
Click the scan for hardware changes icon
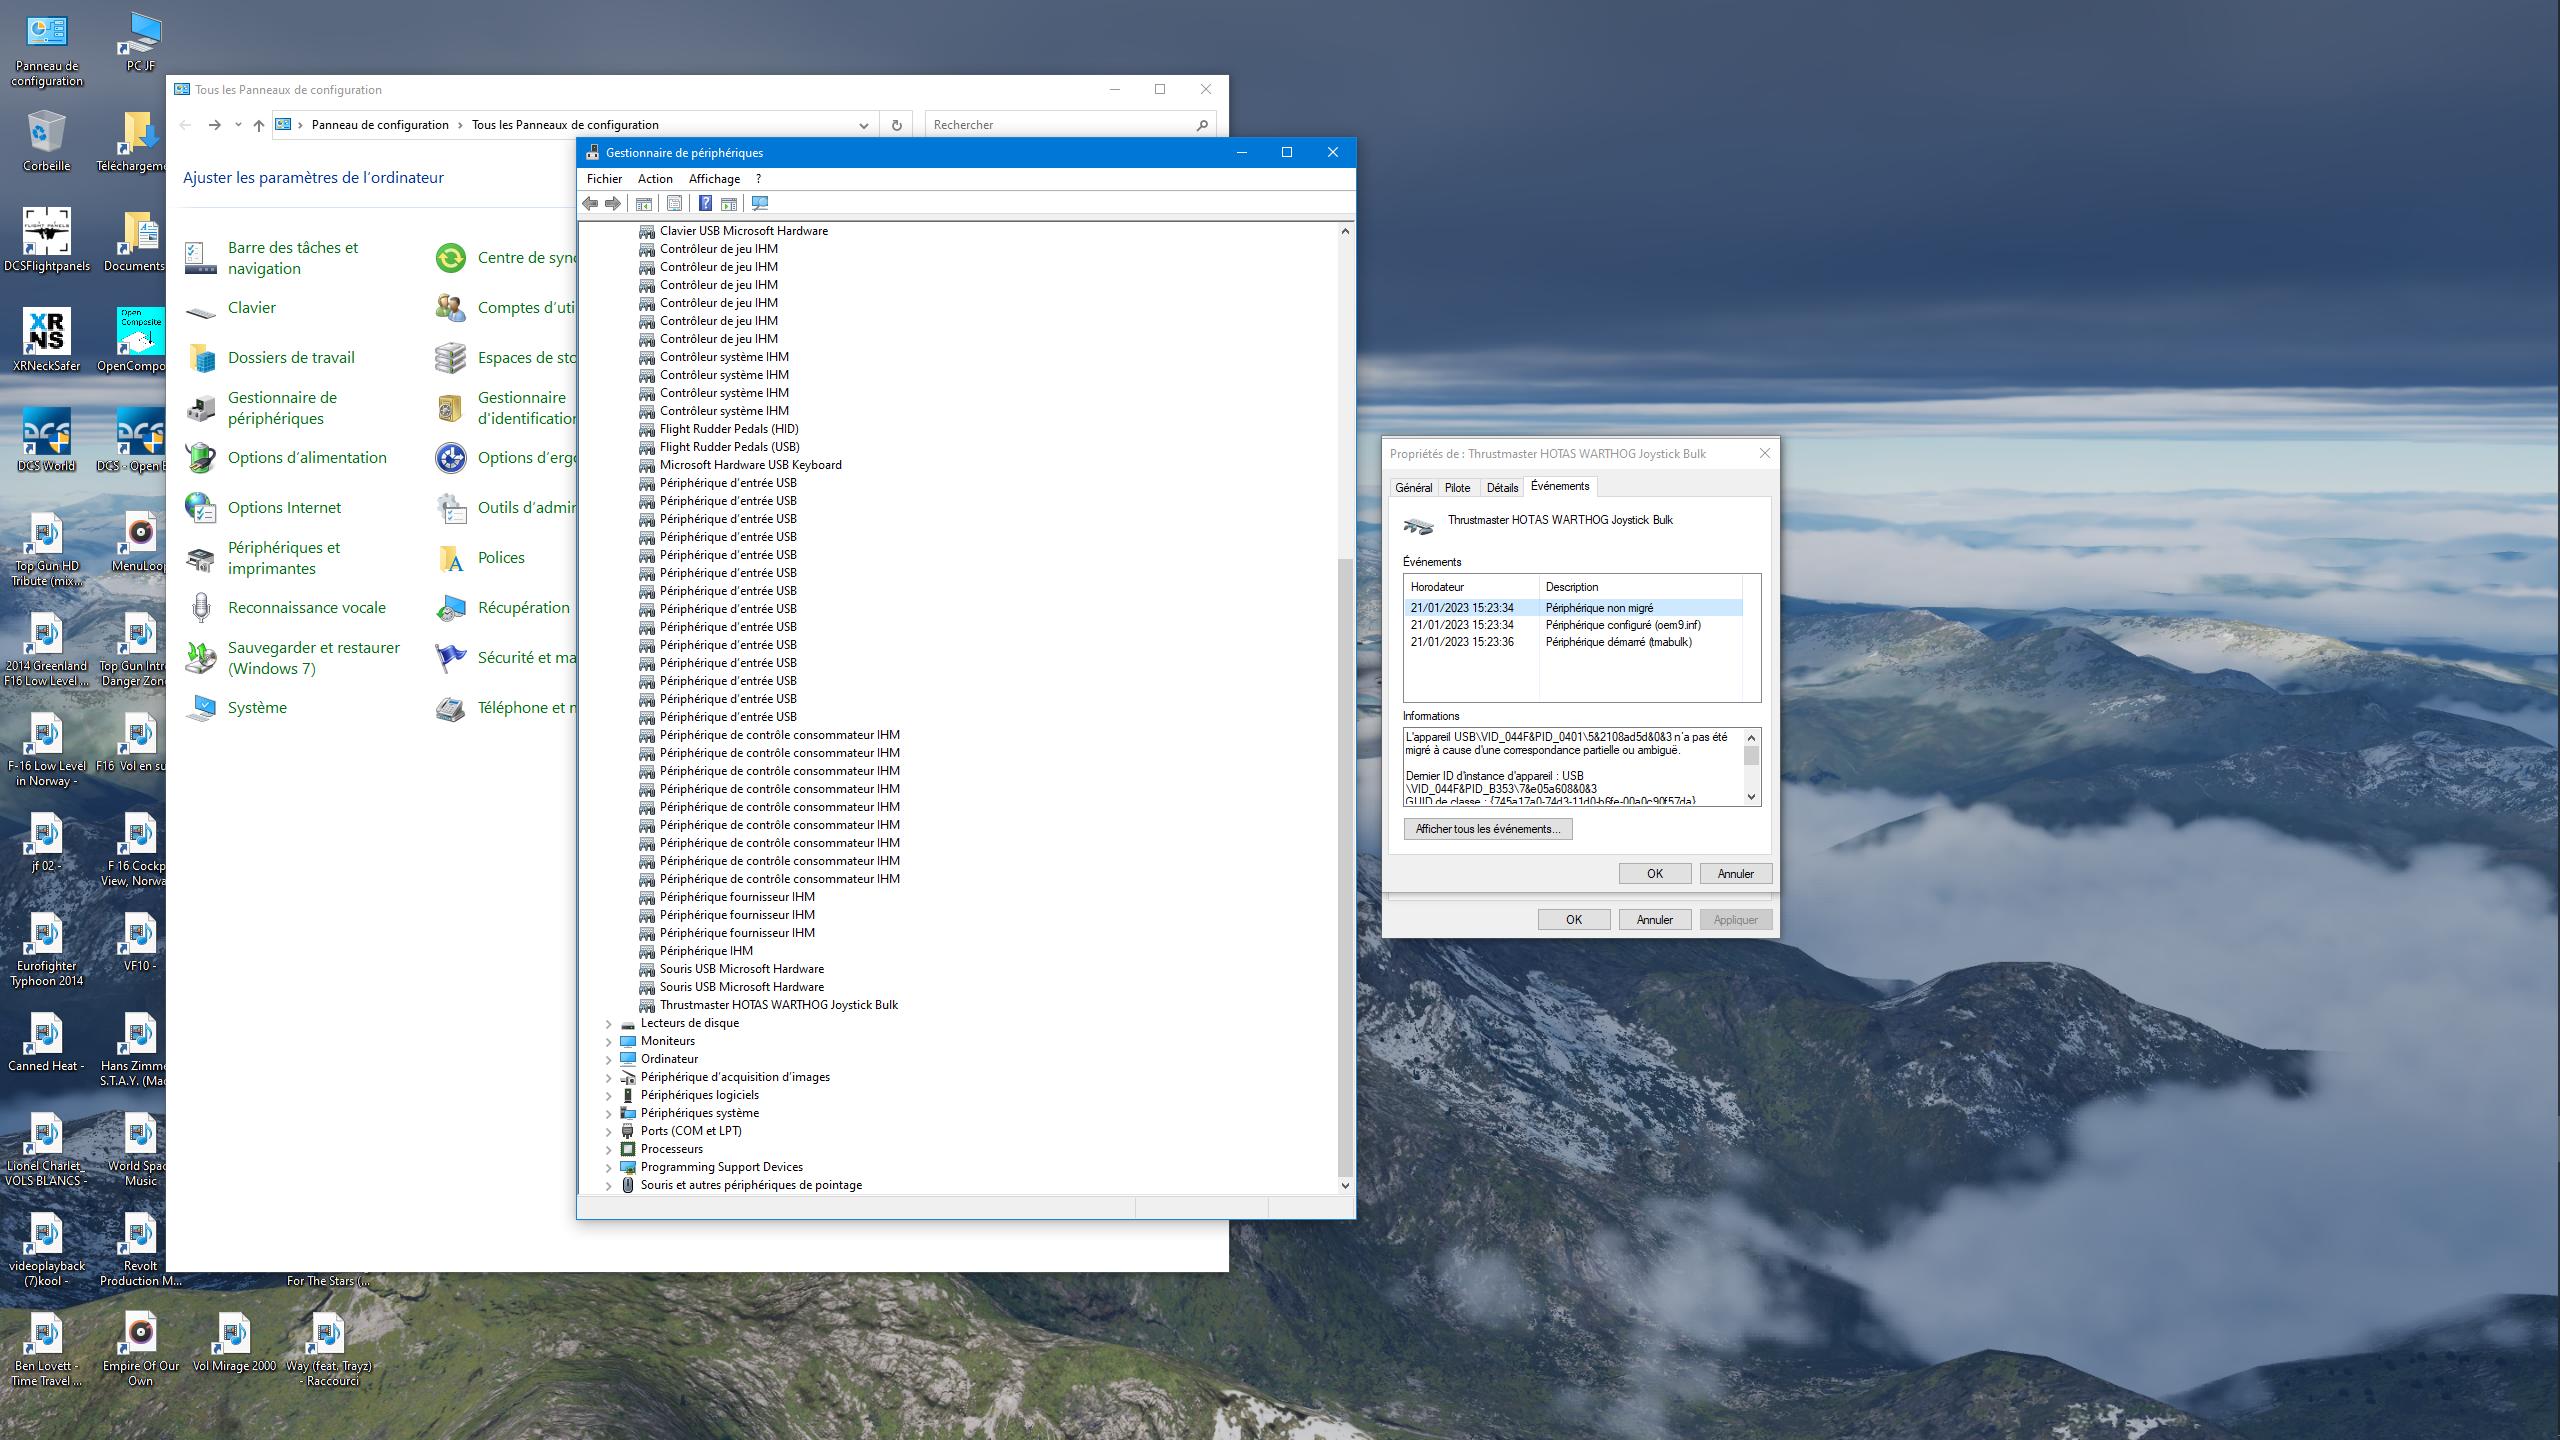click(x=760, y=203)
